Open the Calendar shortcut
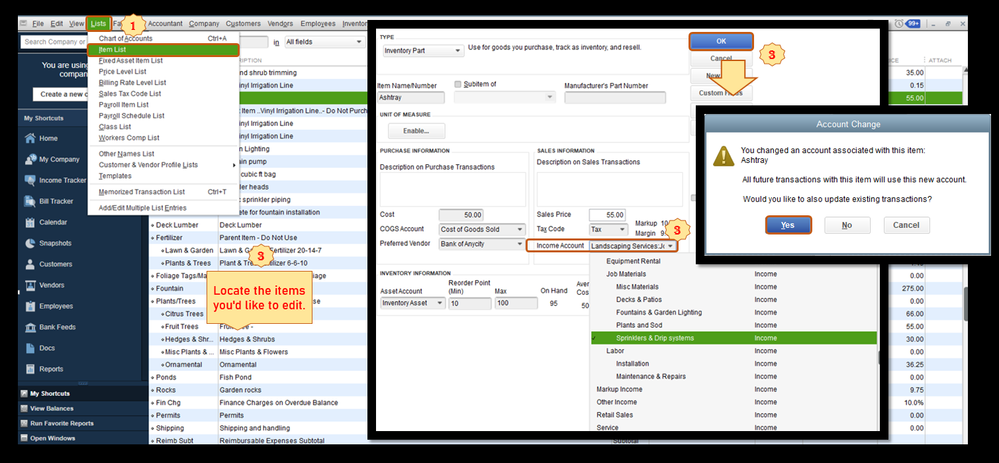Viewport: 999px width, 463px height. coord(53,222)
